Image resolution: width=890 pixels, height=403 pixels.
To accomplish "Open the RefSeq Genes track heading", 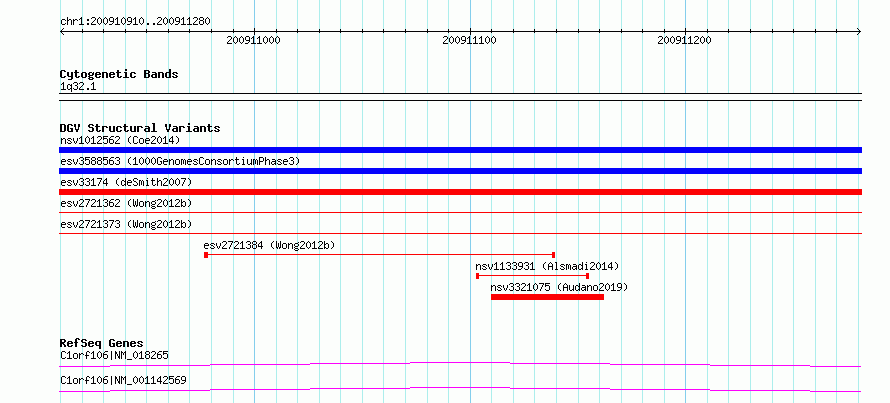I will tap(102, 343).
